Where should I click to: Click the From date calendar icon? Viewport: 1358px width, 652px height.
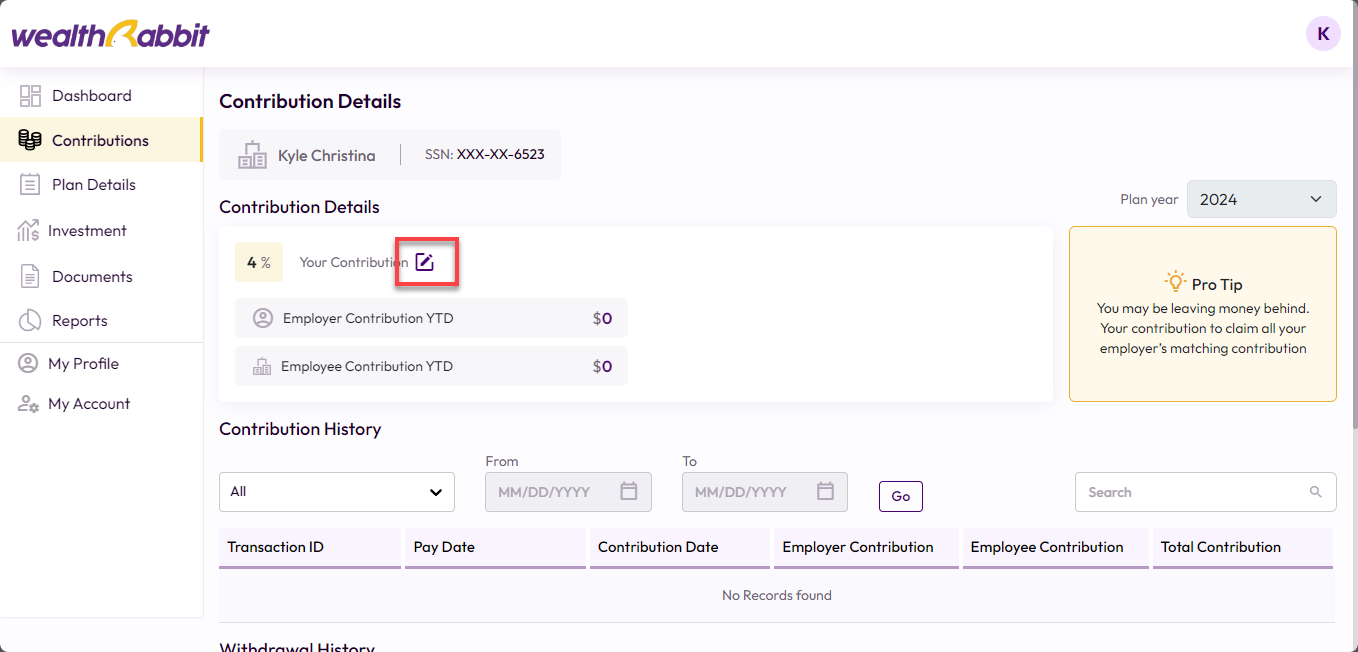(629, 491)
